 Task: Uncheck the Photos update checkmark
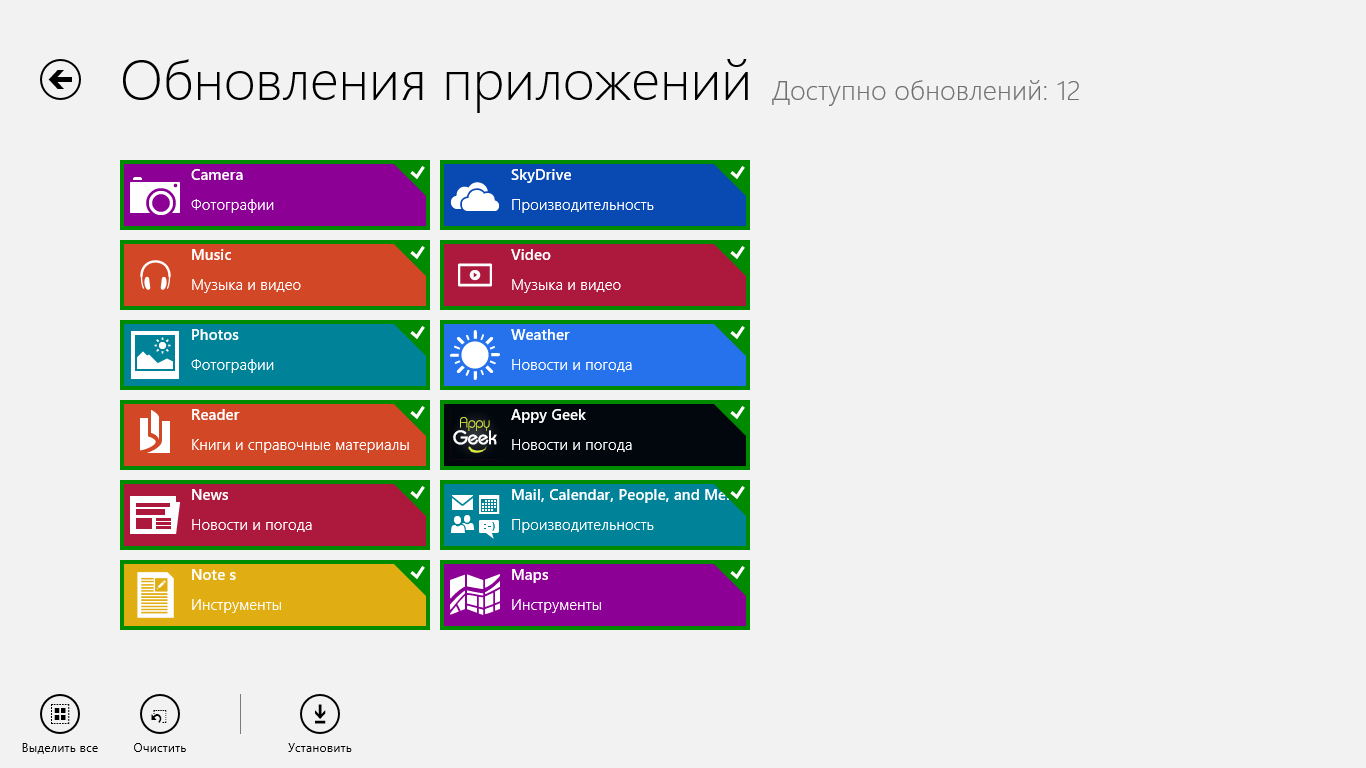[417, 333]
